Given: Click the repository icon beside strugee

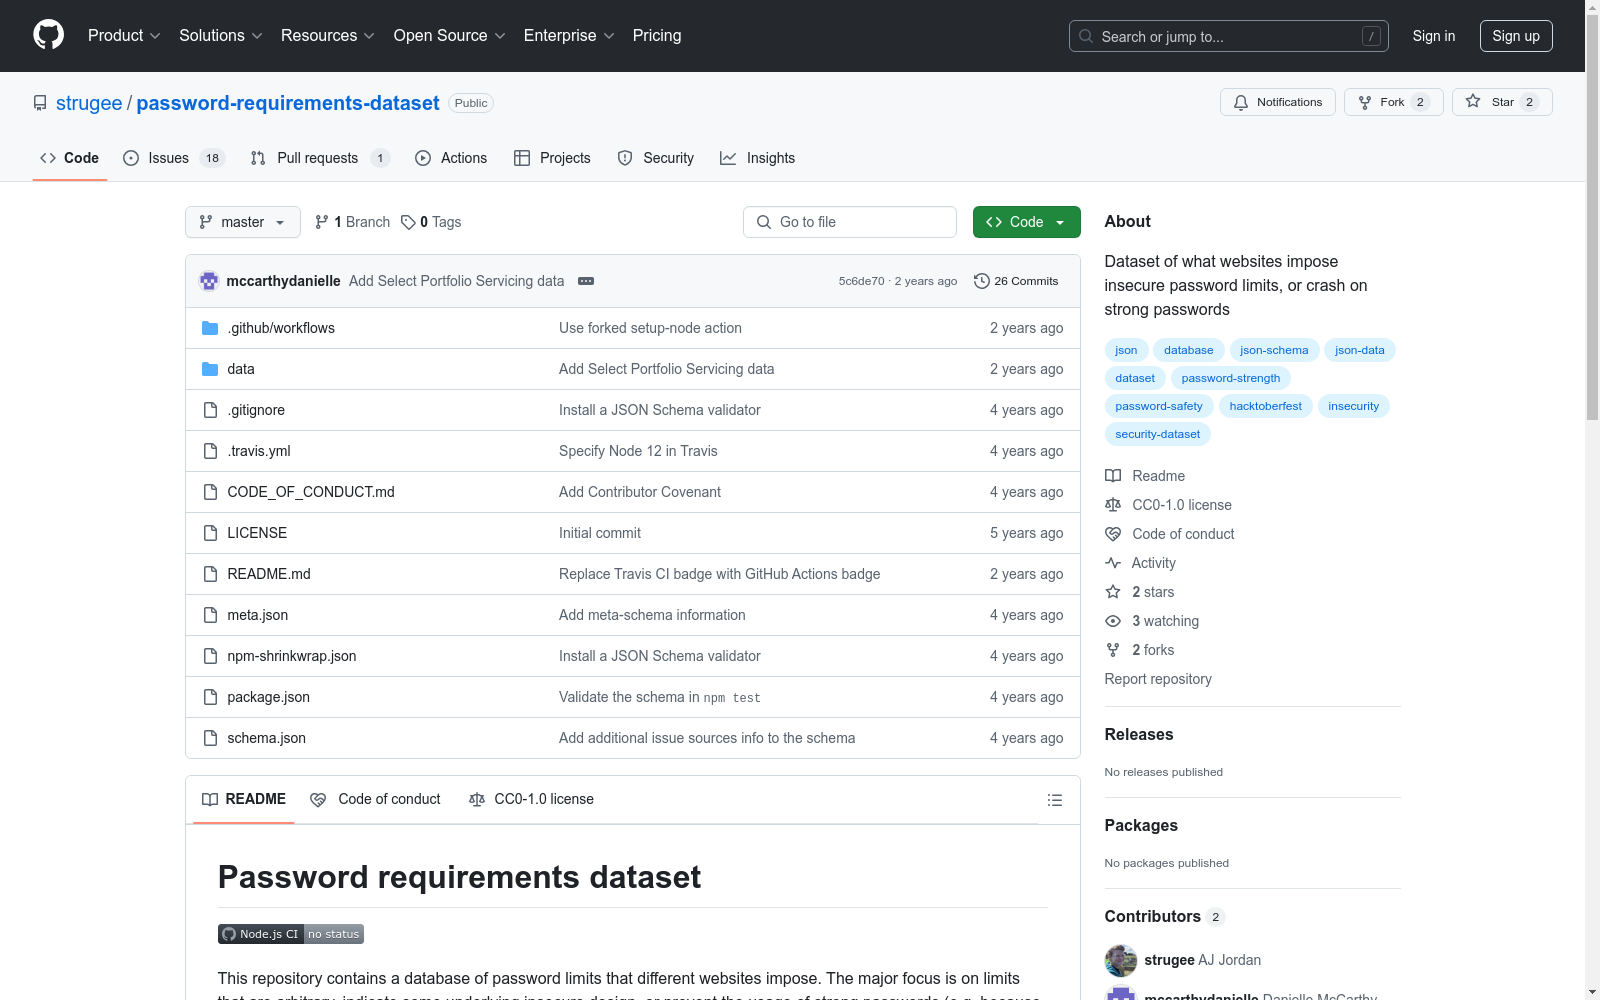Looking at the screenshot, I should point(40,103).
